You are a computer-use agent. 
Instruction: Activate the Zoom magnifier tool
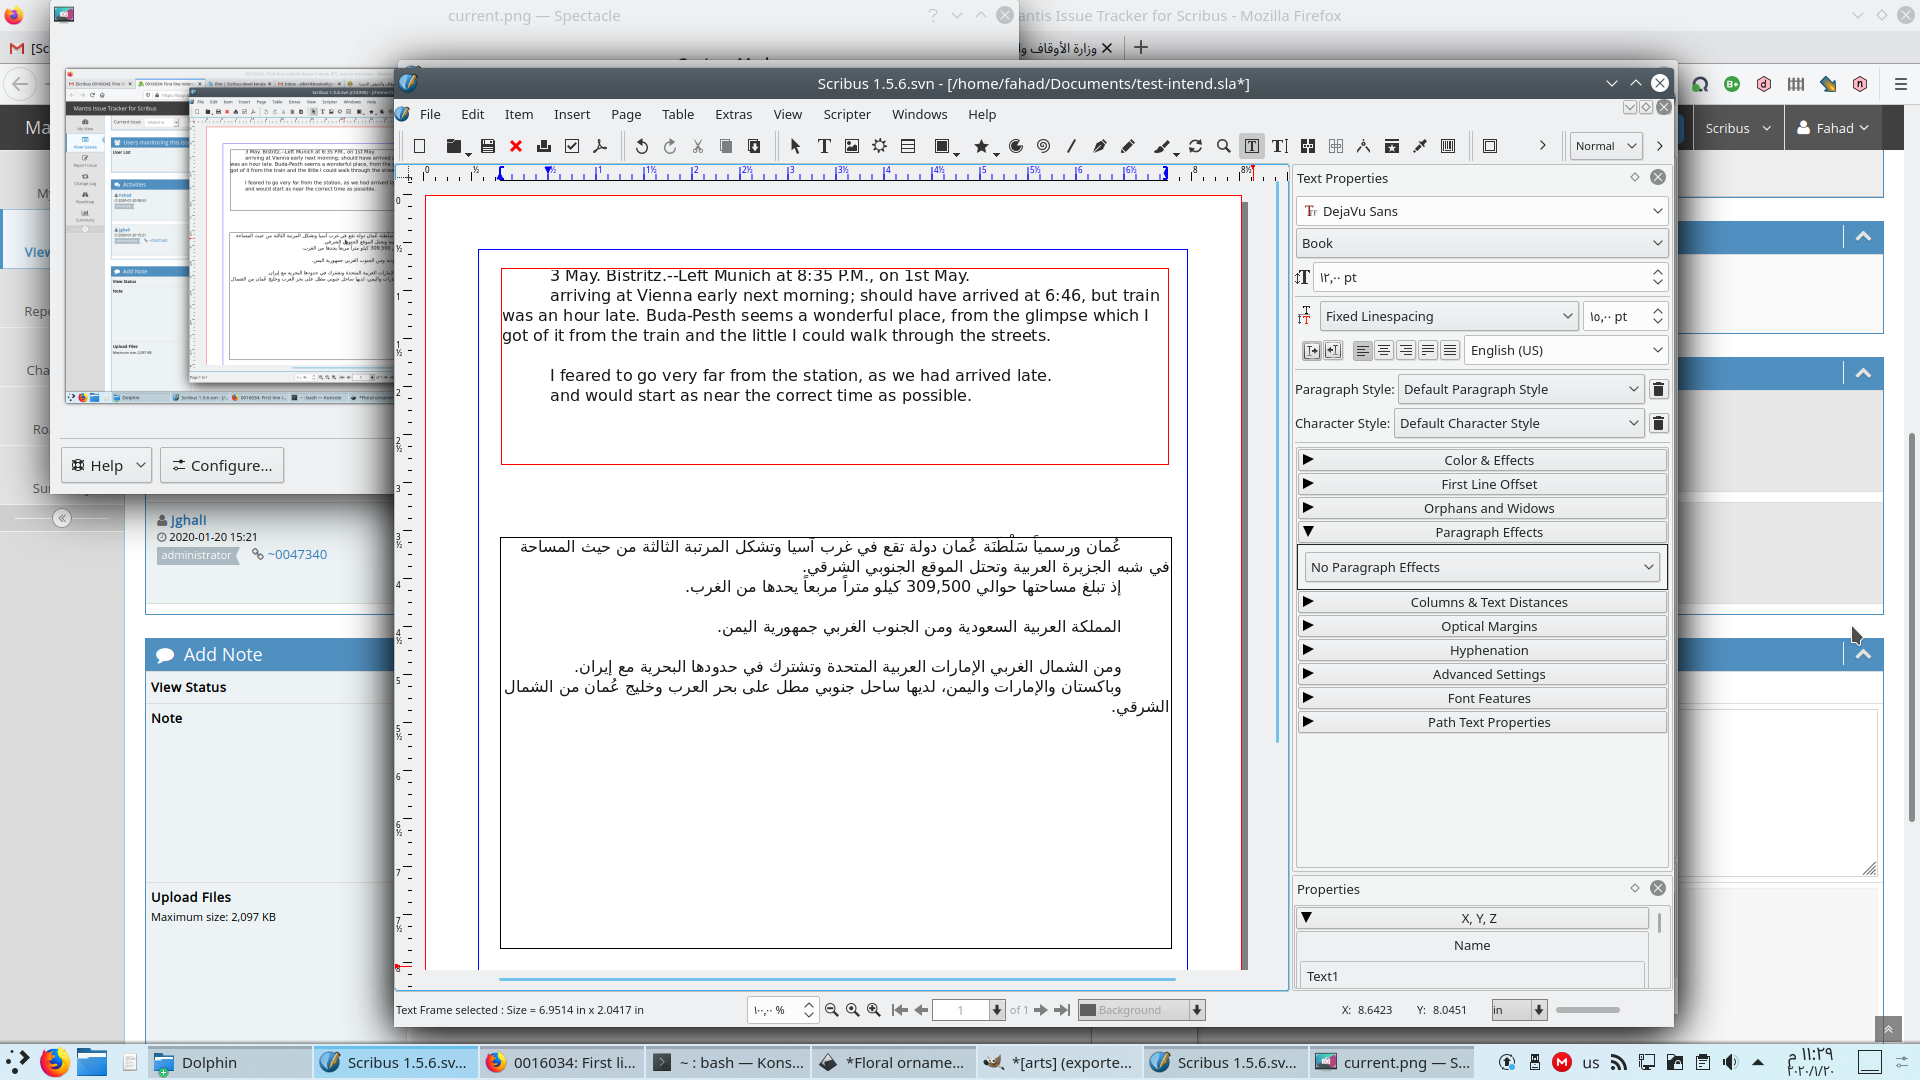1223,146
